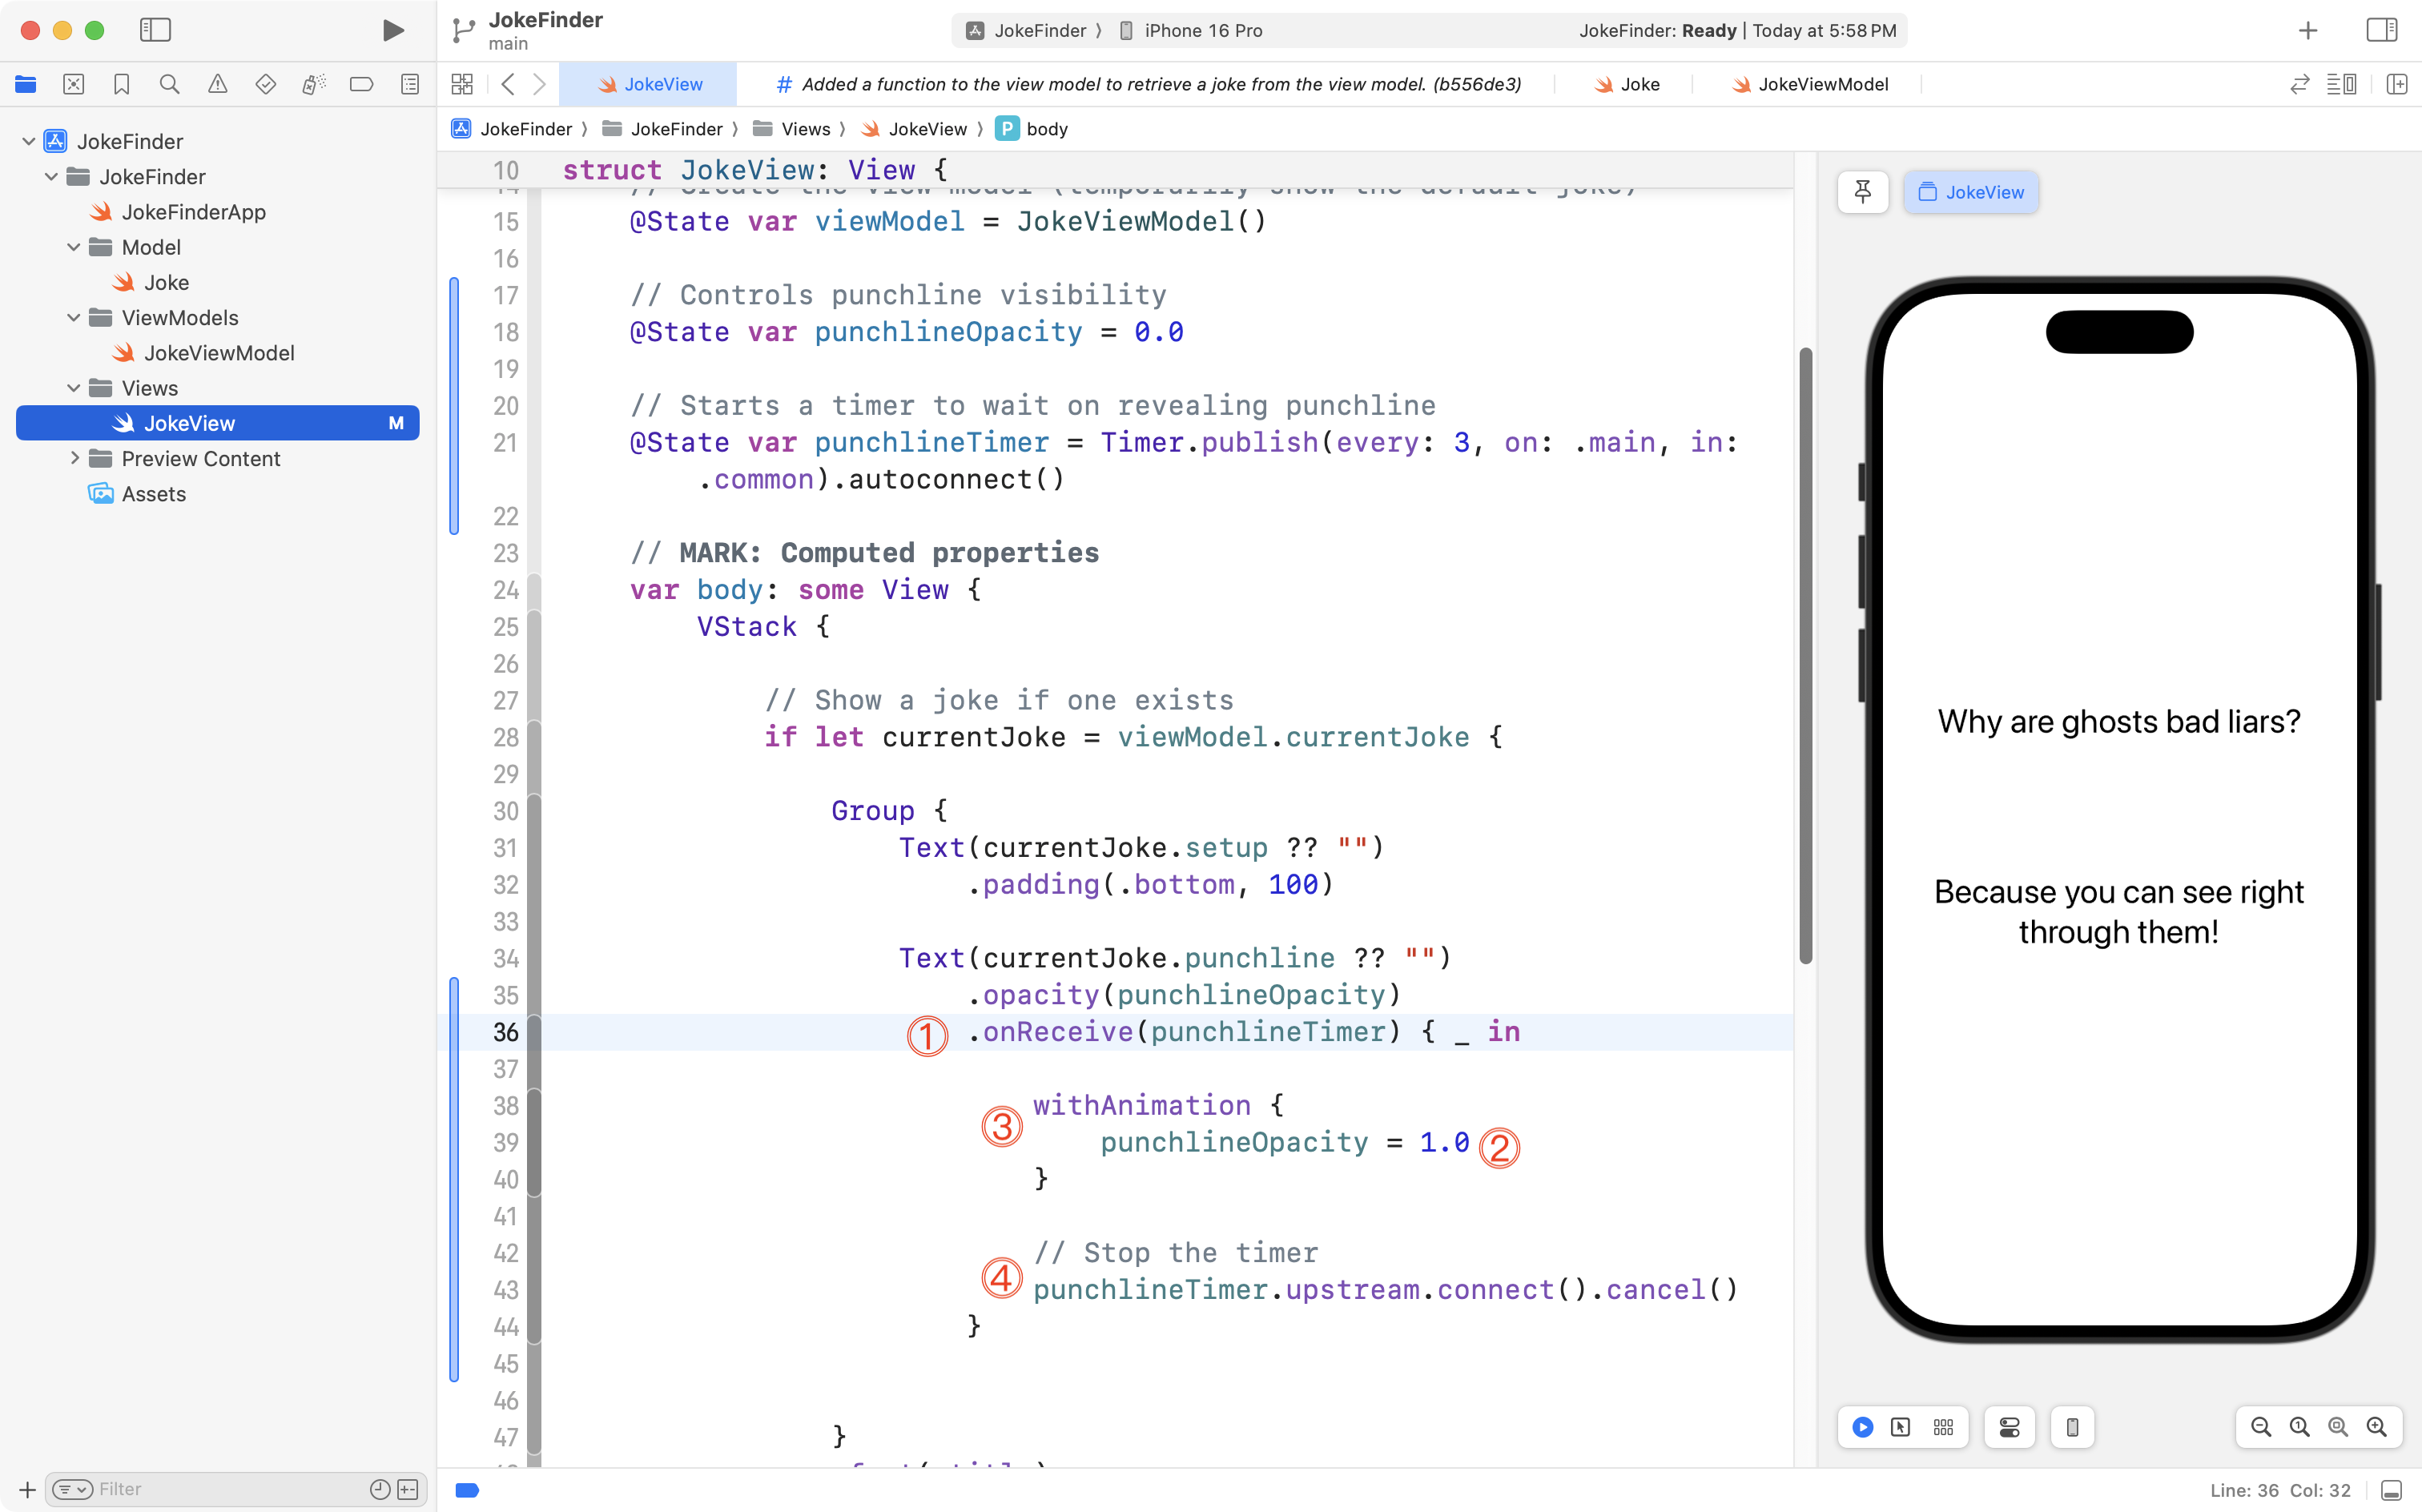Pin the preview canvas
This screenshot has height=1512, width=2422.
click(1862, 192)
